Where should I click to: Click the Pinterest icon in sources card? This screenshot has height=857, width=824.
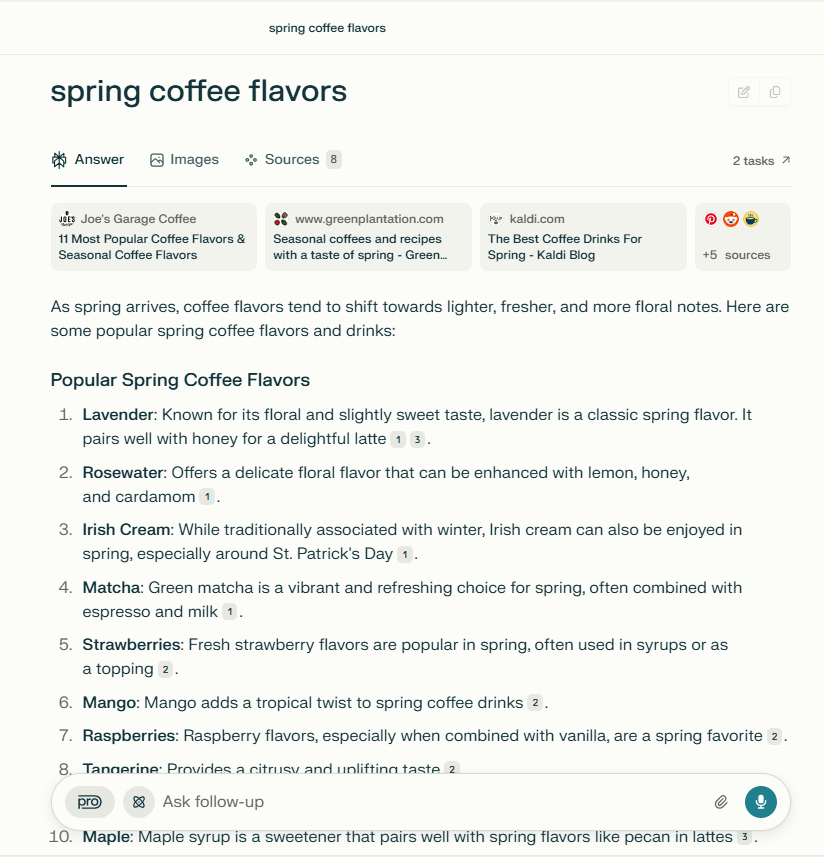(711, 219)
